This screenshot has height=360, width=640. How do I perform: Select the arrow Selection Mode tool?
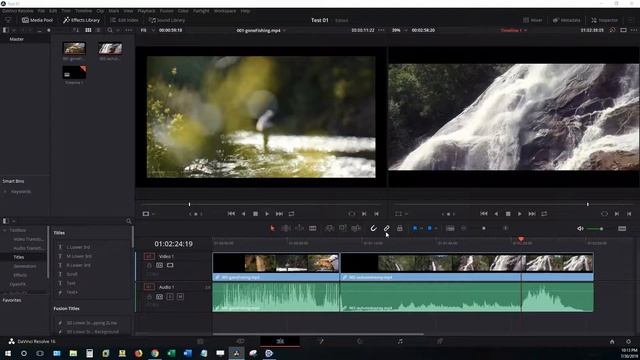click(272, 228)
